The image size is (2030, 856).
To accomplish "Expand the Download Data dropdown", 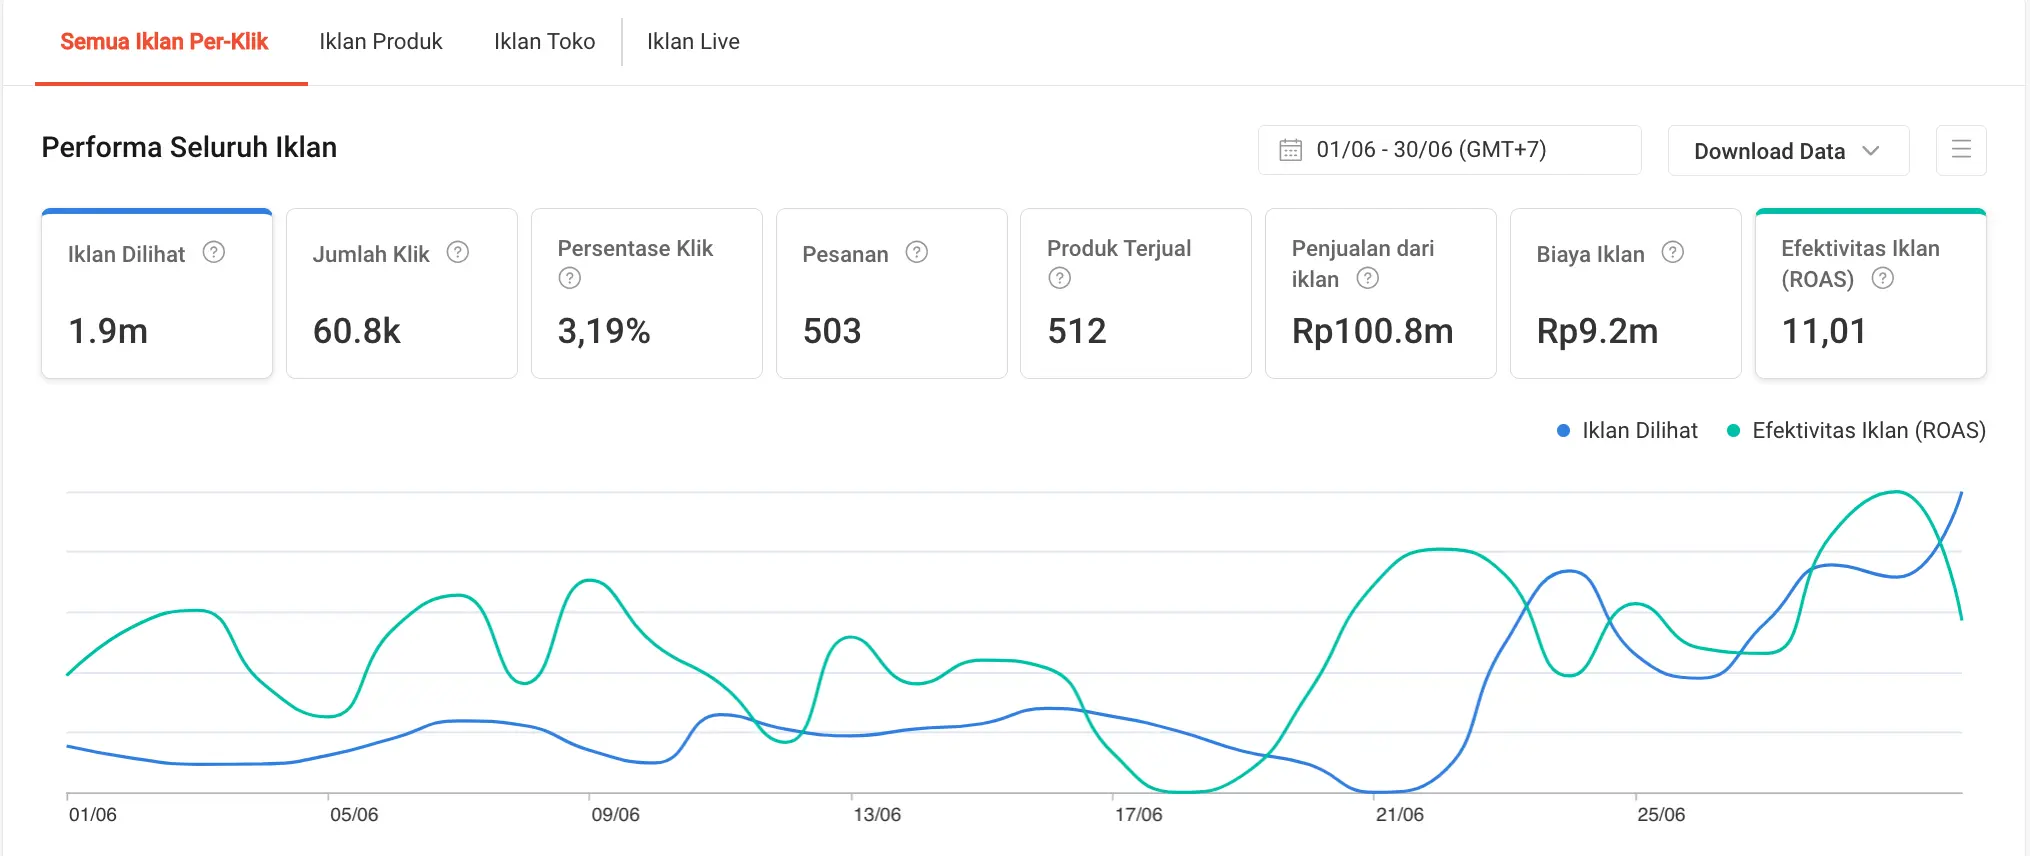I will coord(1788,151).
